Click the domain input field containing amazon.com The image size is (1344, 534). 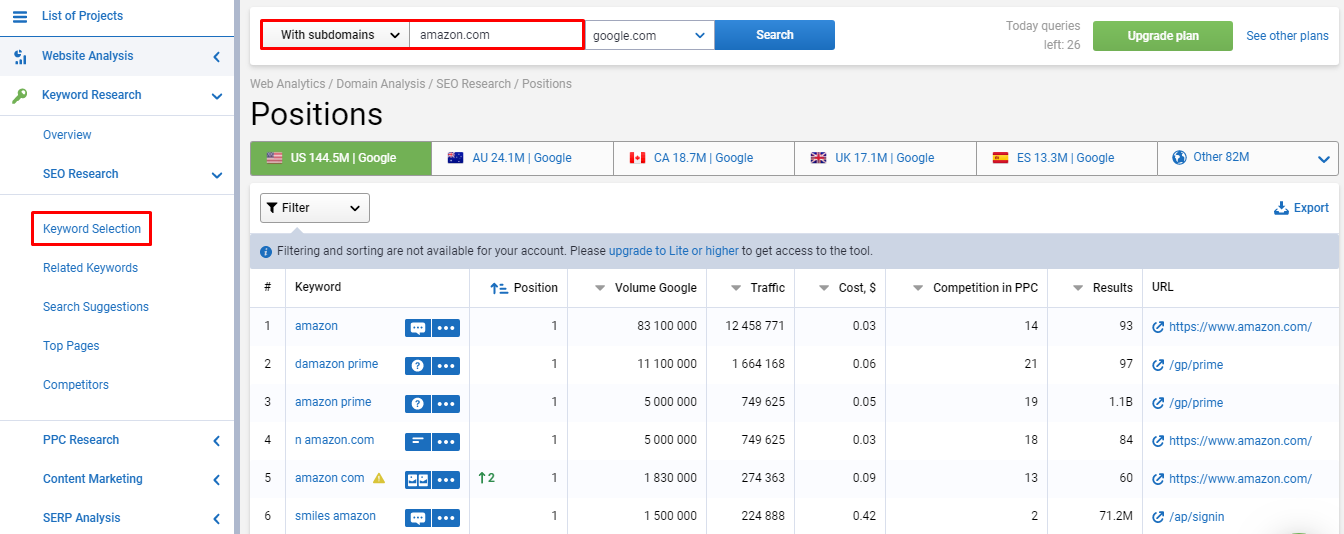(x=497, y=35)
